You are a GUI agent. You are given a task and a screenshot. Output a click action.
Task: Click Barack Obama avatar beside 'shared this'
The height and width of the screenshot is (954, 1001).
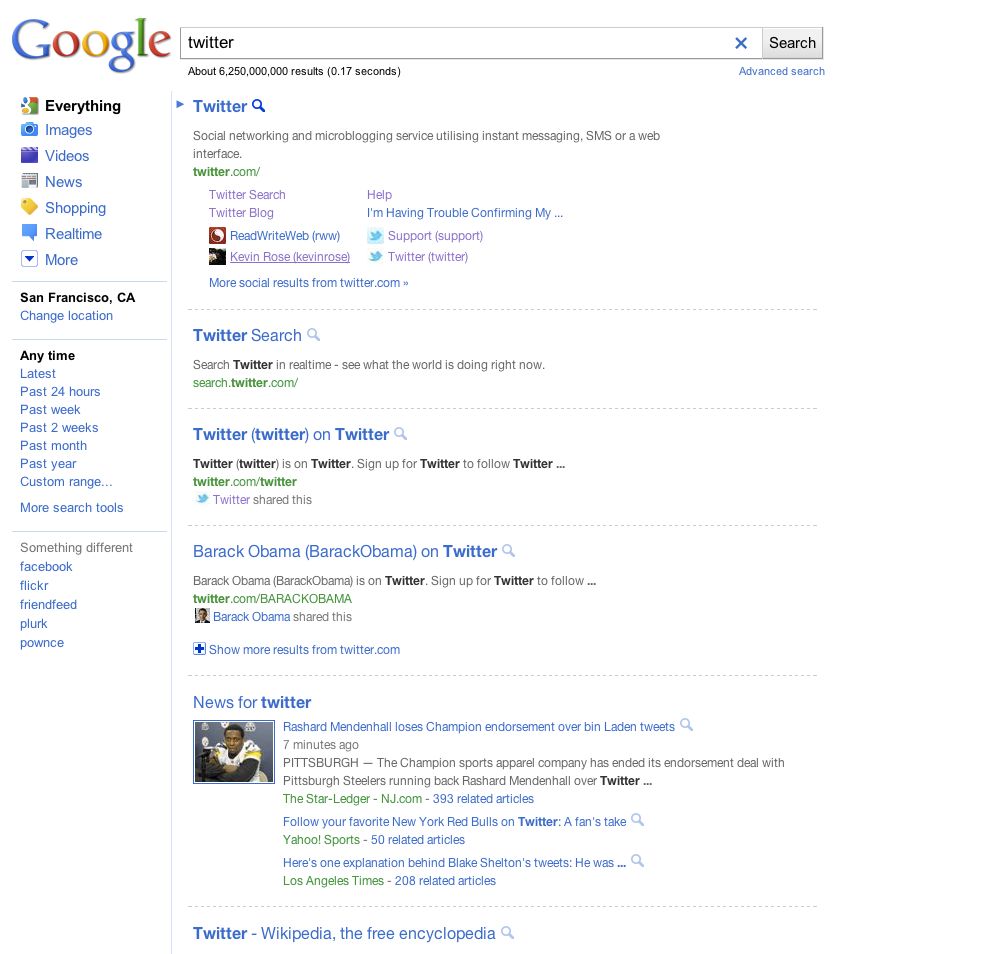coord(202,616)
